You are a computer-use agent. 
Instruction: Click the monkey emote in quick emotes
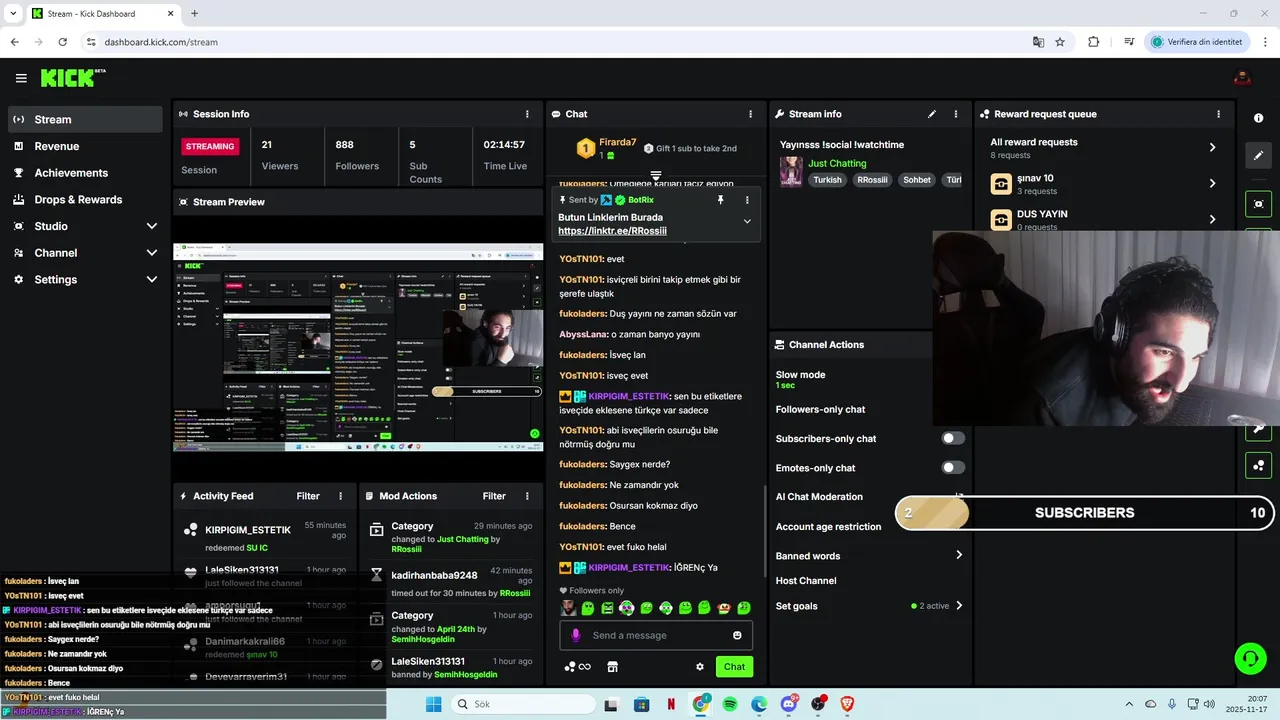[x=724, y=608]
